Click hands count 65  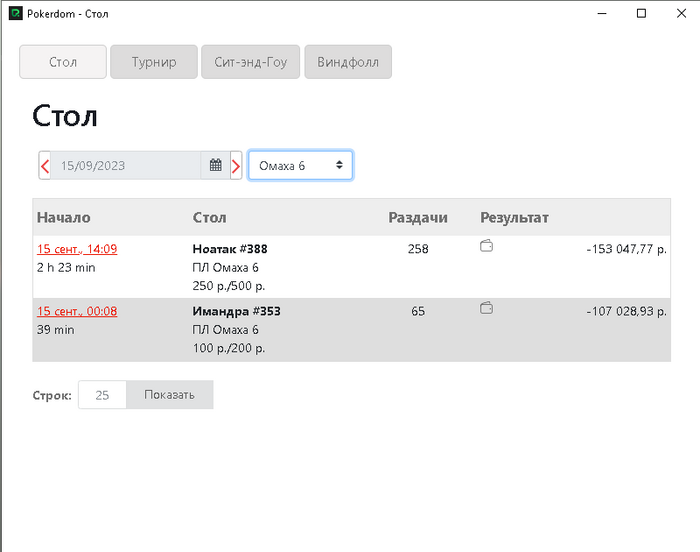[418, 311]
